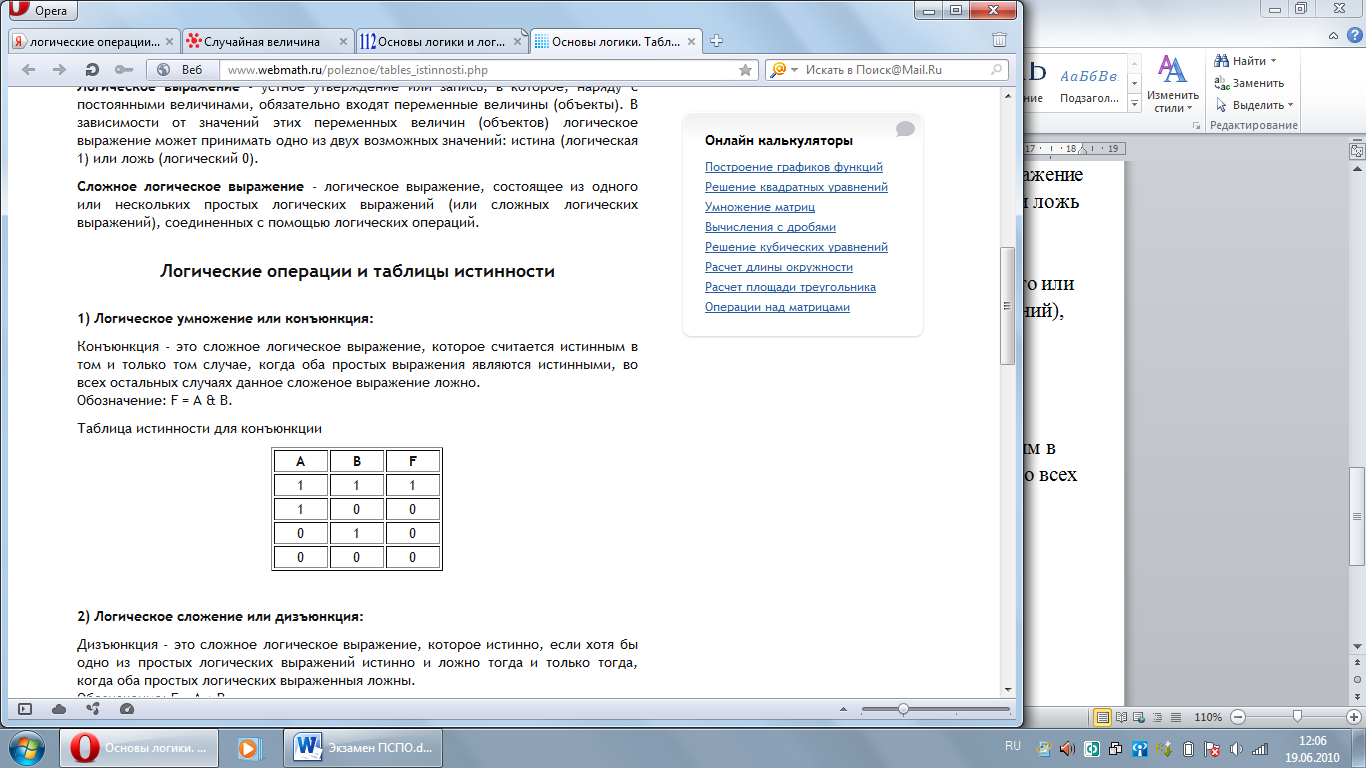Open the password wand key icon

click(124, 70)
